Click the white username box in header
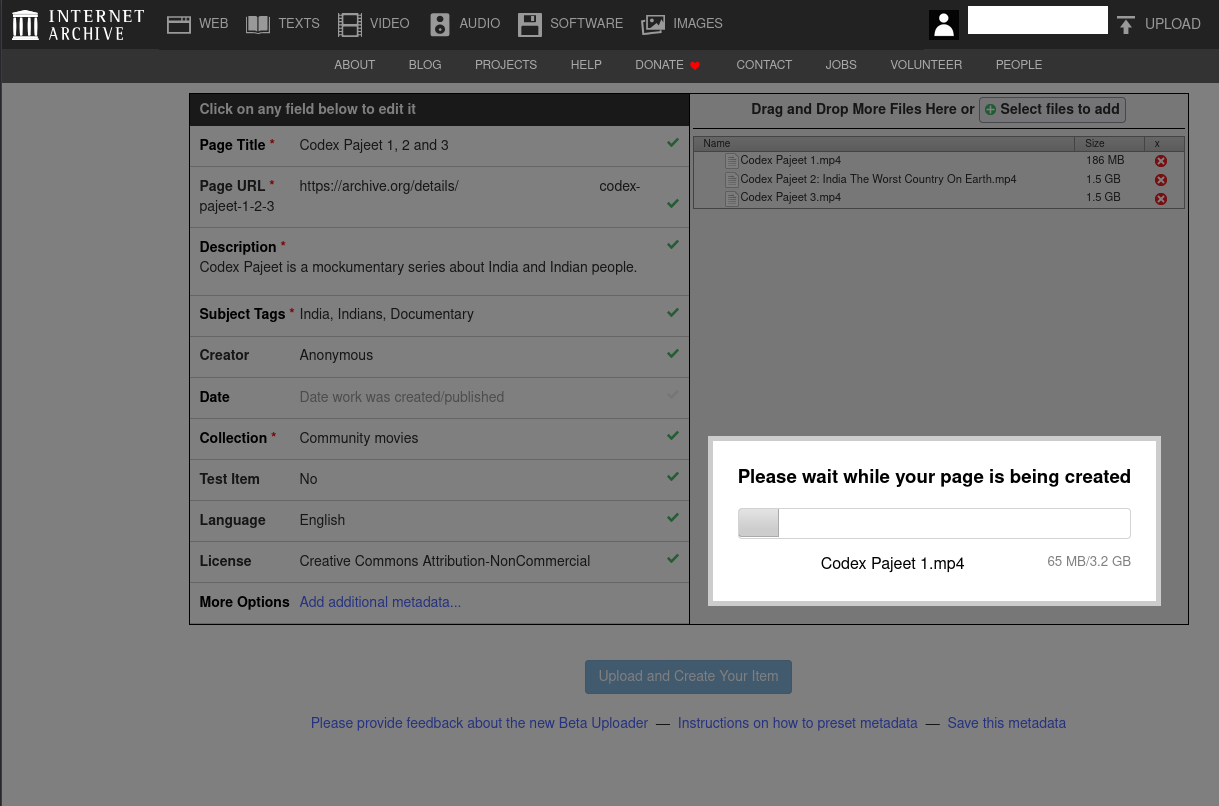Image resolution: width=1219 pixels, height=806 pixels. 1038,20
